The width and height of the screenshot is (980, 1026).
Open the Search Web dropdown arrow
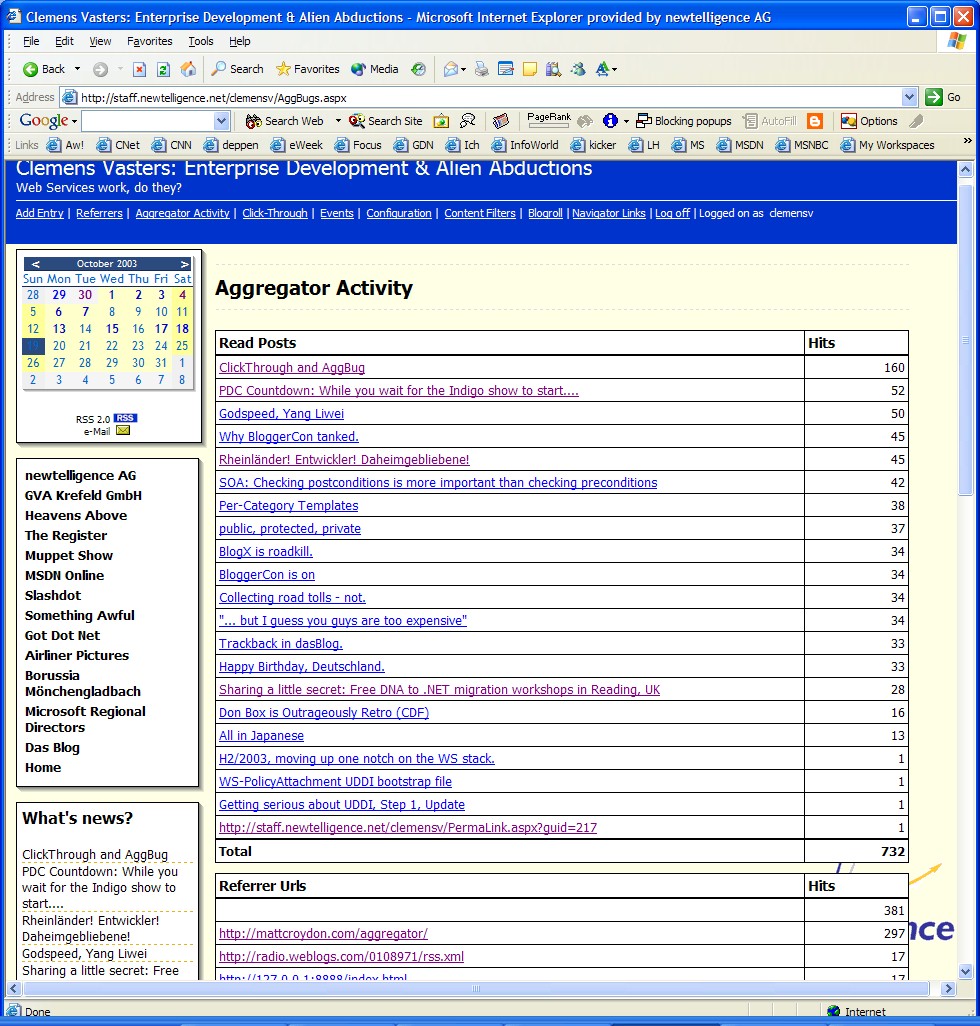click(338, 121)
